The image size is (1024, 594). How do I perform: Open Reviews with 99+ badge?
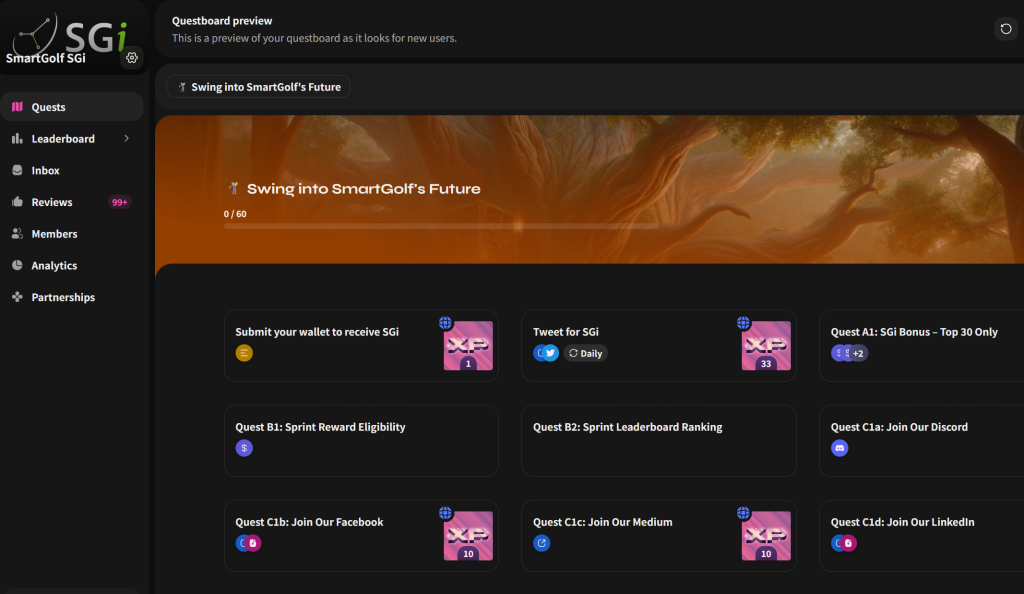click(x=52, y=202)
